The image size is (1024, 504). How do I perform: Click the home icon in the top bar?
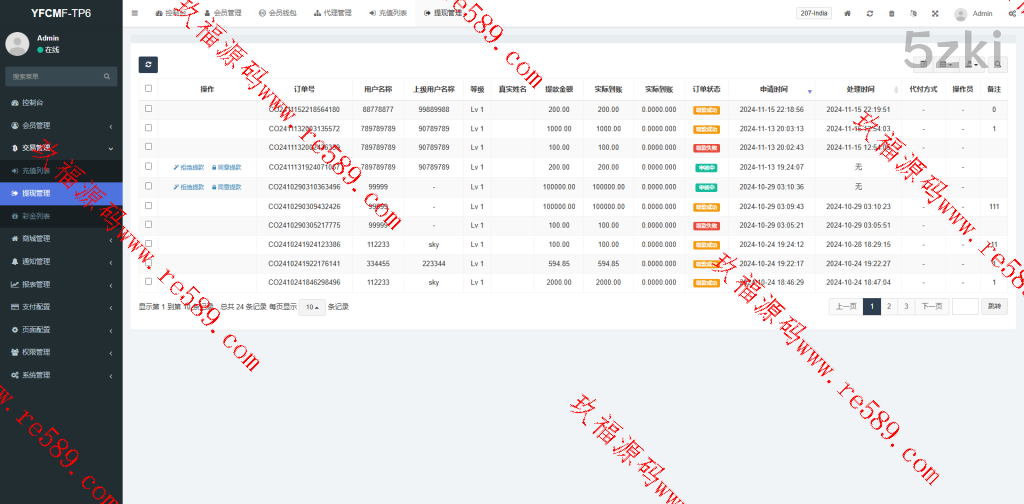[848, 13]
